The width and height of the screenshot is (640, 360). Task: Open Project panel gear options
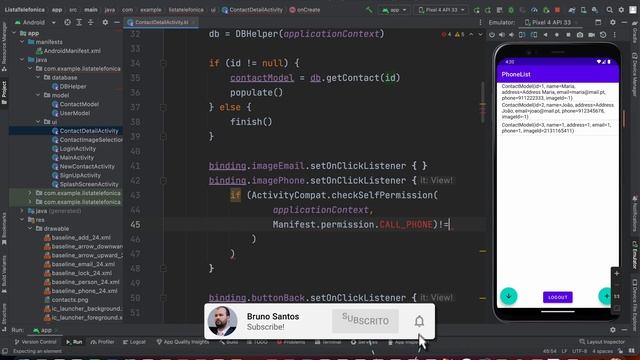click(105, 22)
